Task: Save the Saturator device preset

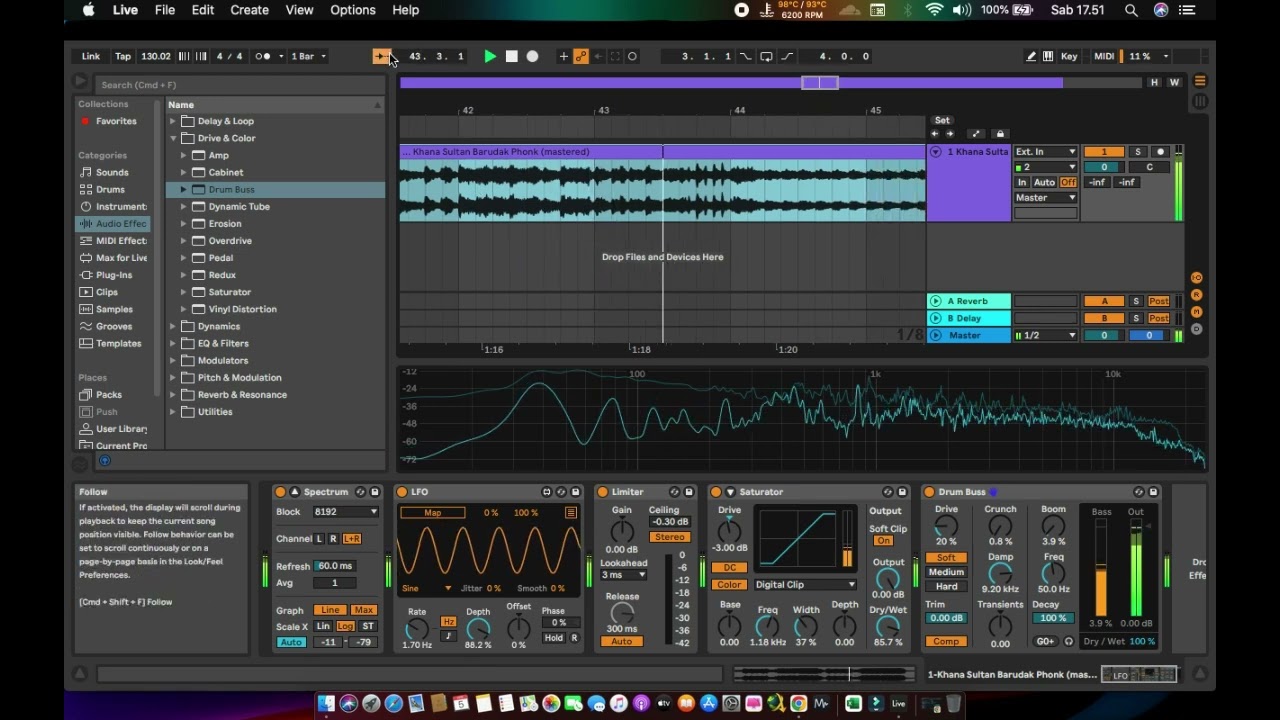Action: coord(902,492)
